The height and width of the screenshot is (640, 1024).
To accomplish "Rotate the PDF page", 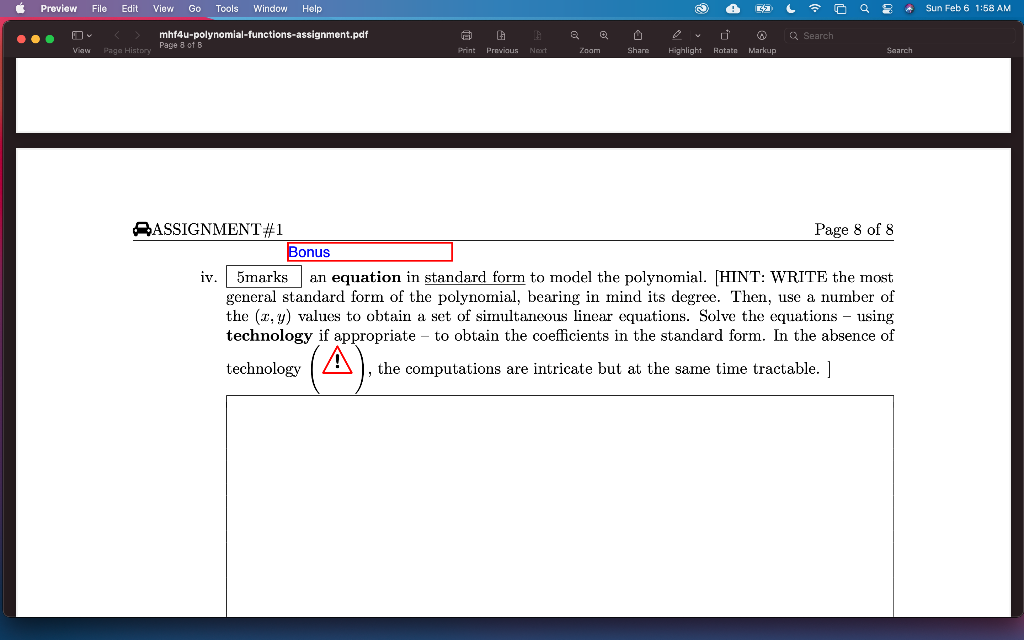I will pyautogui.click(x=725, y=35).
